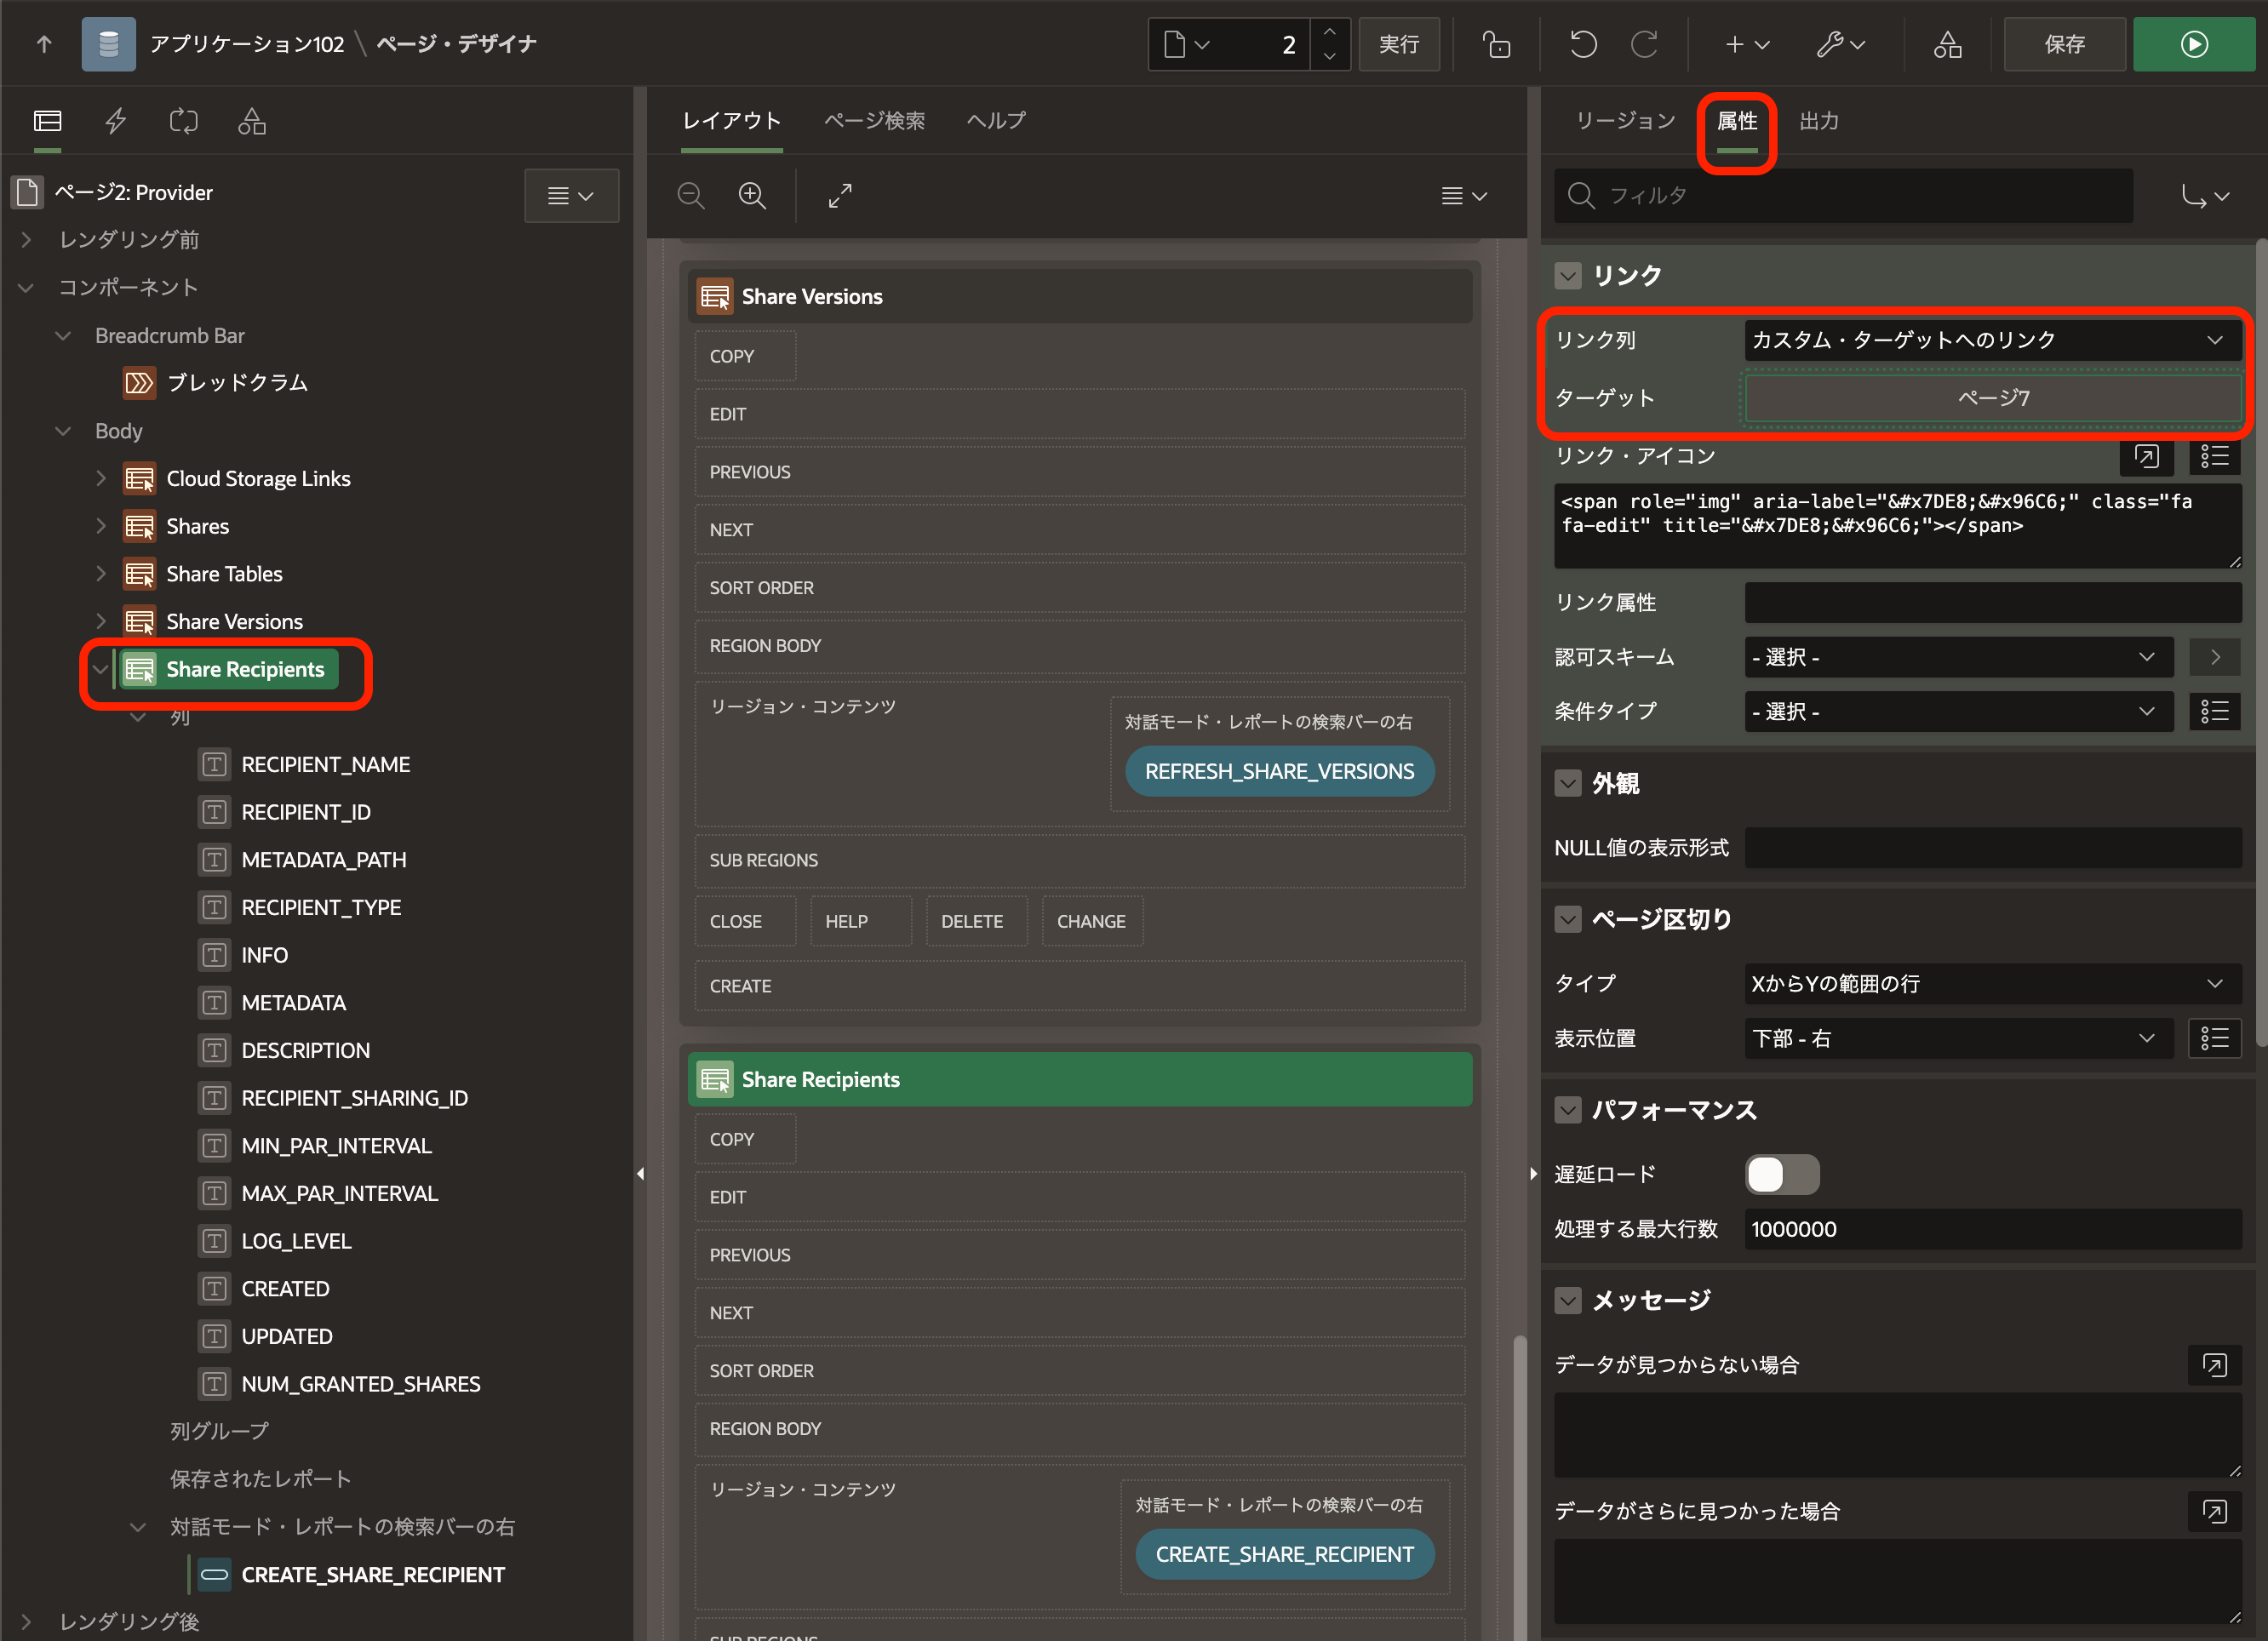The height and width of the screenshot is (1641, 2268).
Task: Run page with the green play button
Action: [2193, 44]
